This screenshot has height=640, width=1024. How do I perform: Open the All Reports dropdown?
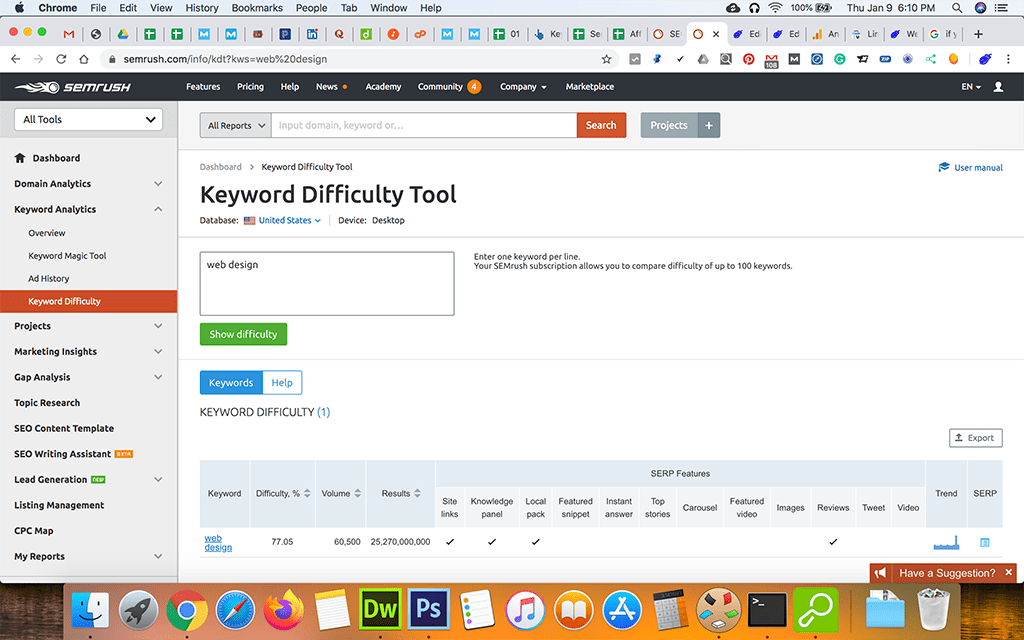pos(236,125)
